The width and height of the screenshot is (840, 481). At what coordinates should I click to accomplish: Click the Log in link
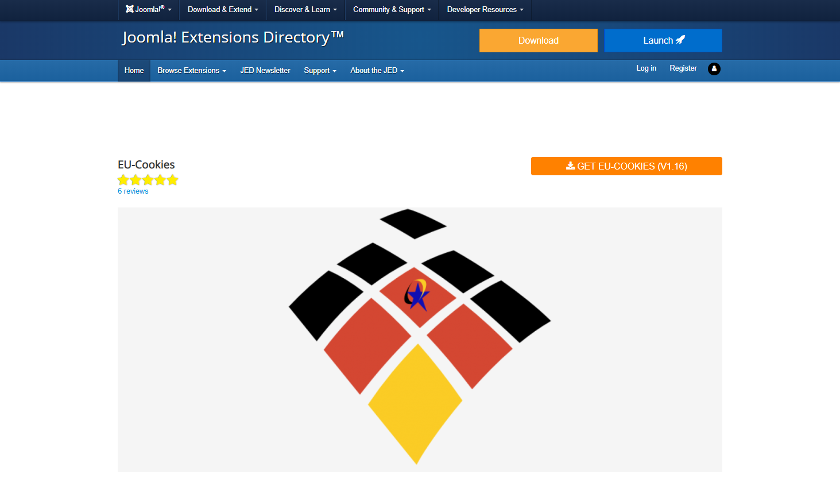pyautogui.click(x=646, y=69)
